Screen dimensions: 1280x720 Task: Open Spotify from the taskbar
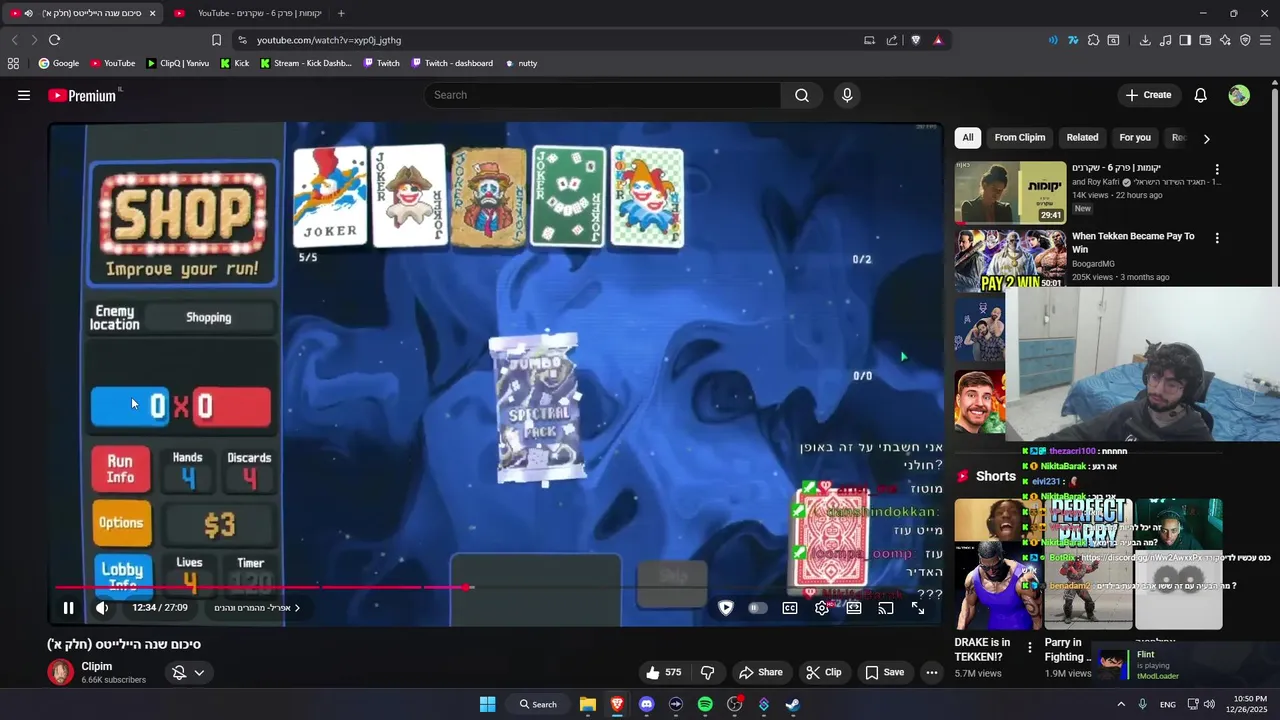point(705,704)
